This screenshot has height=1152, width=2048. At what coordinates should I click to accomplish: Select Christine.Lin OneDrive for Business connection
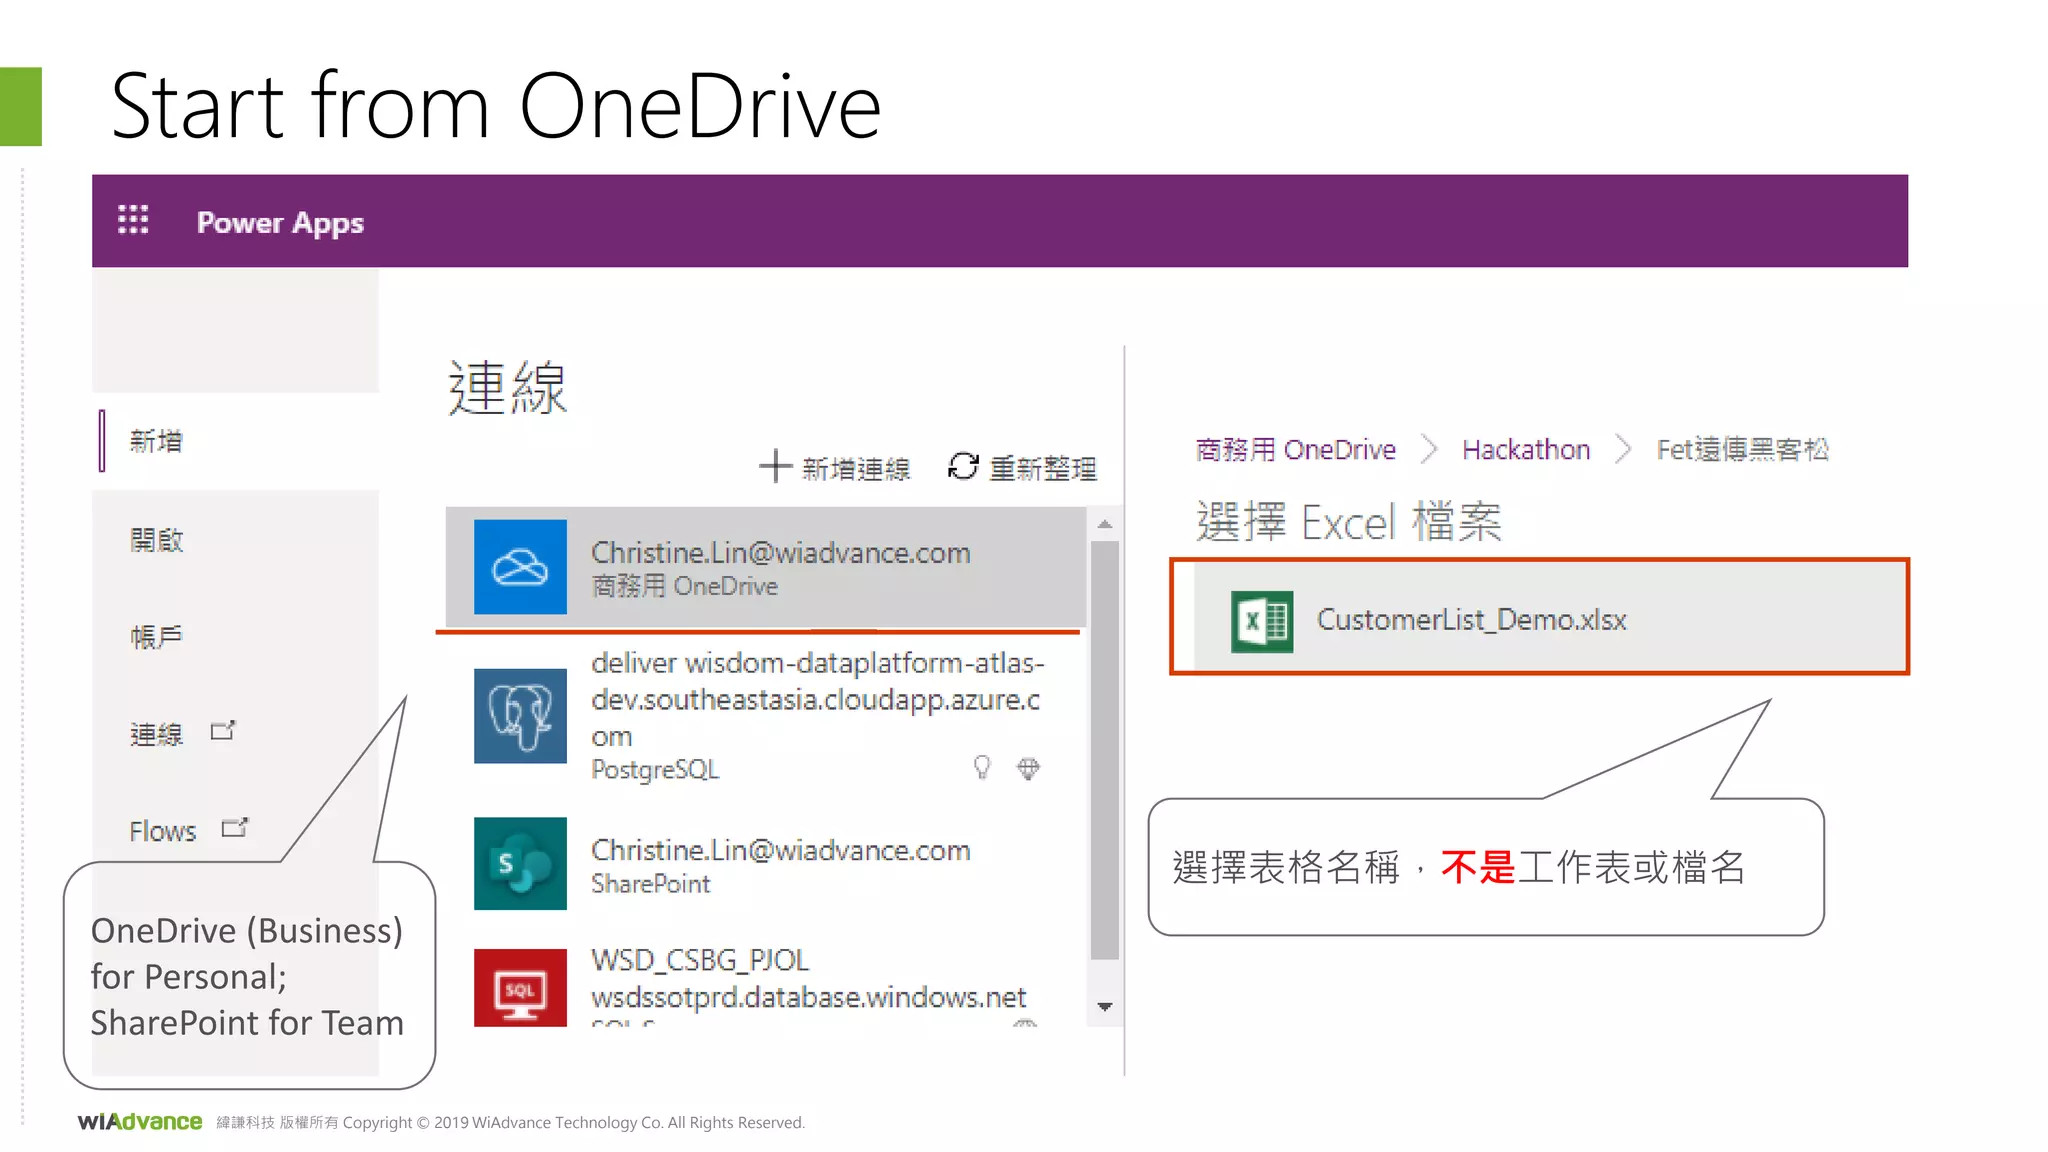[766, 567]
